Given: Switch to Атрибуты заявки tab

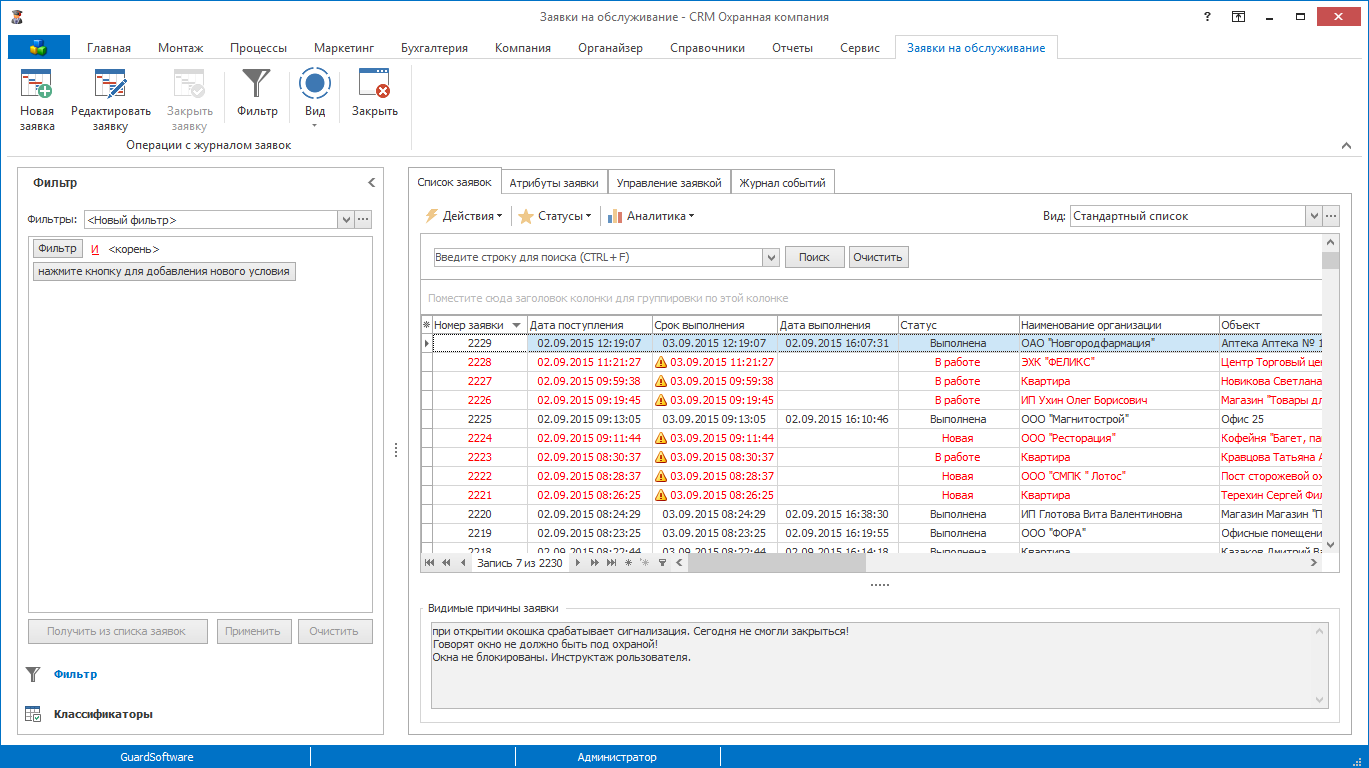Looking at the screenshot, I should coord(554,183).
